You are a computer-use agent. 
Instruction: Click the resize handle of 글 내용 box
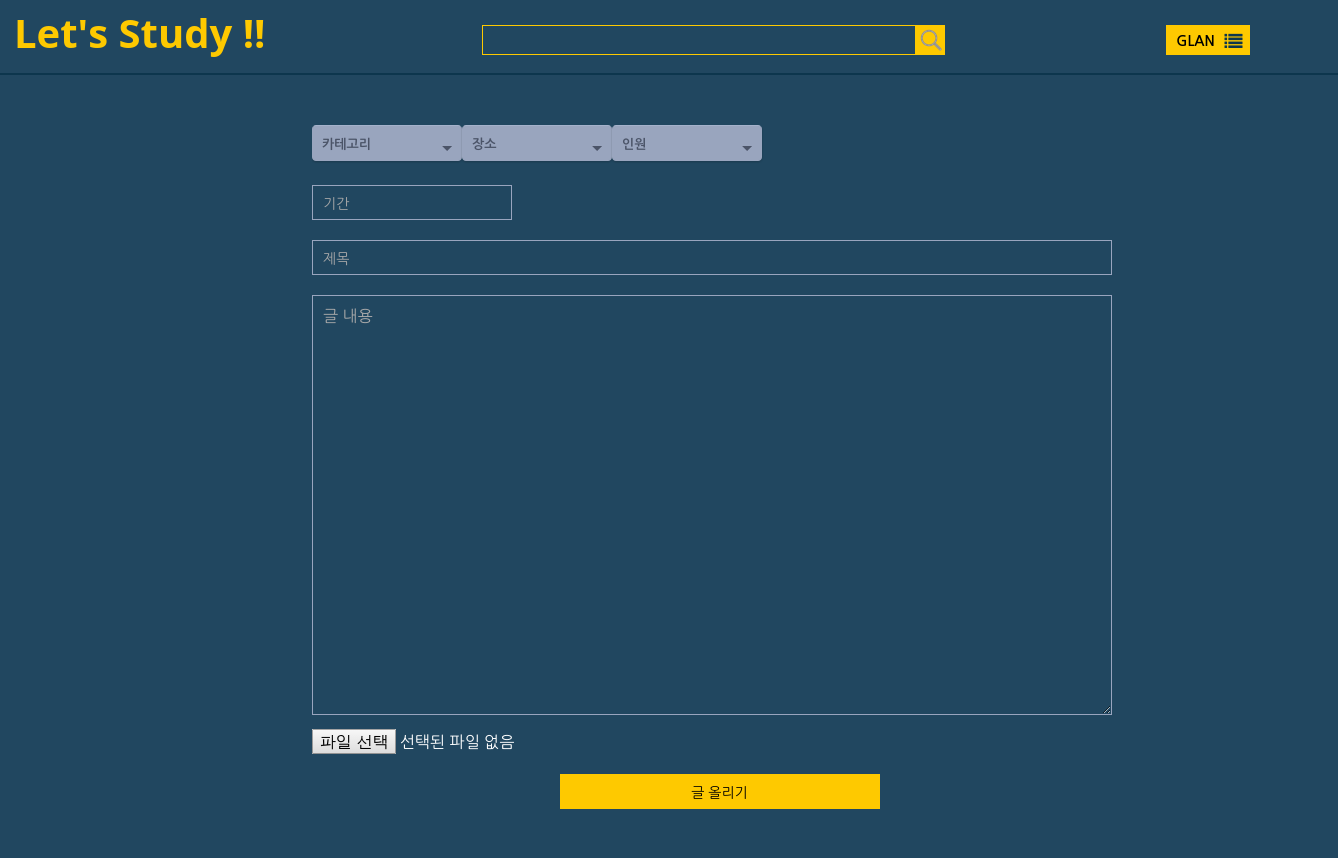(x=1106, y=709)
